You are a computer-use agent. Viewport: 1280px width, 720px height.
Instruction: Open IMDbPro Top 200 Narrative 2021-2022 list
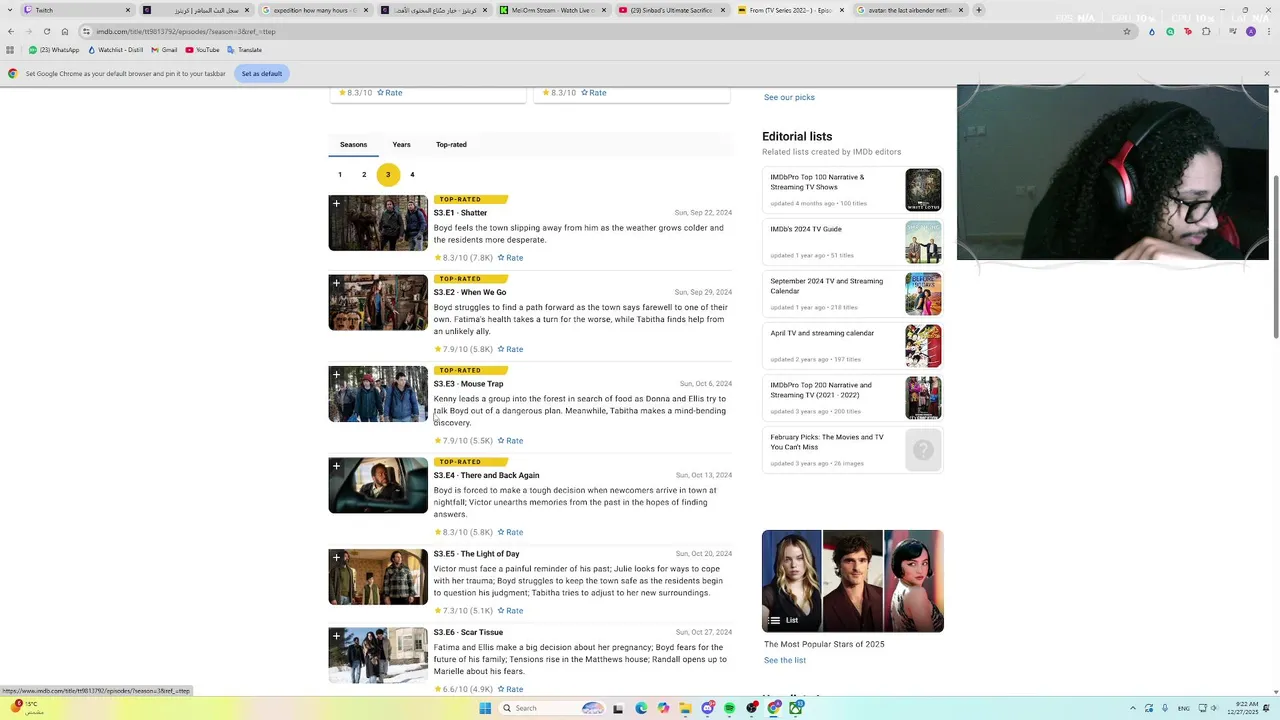pos(852,398)
